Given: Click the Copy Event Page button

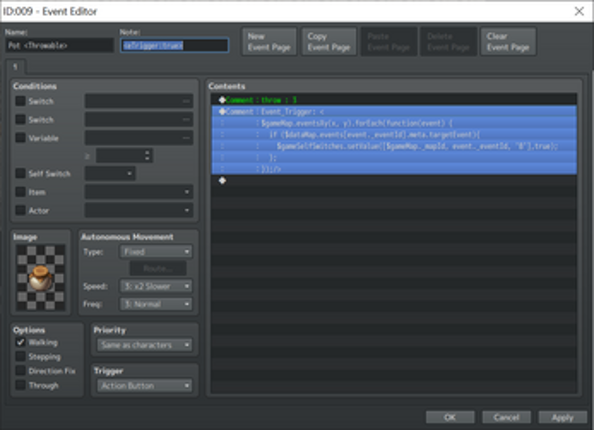Looking at the screenshot, I should coord(329,42).
